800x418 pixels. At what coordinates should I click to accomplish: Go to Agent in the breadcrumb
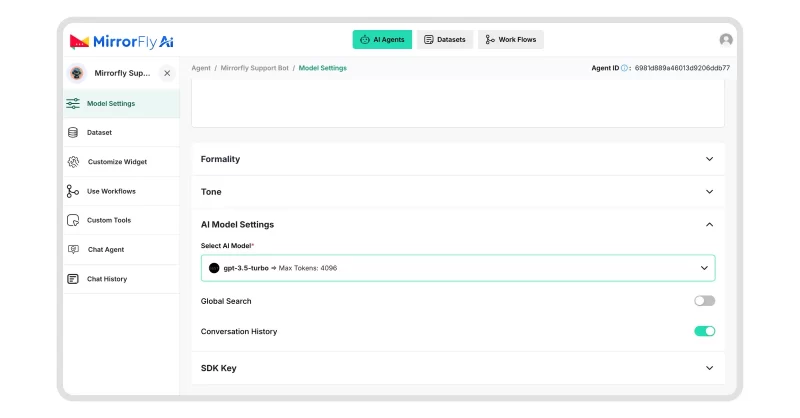[x=201, y=68]
